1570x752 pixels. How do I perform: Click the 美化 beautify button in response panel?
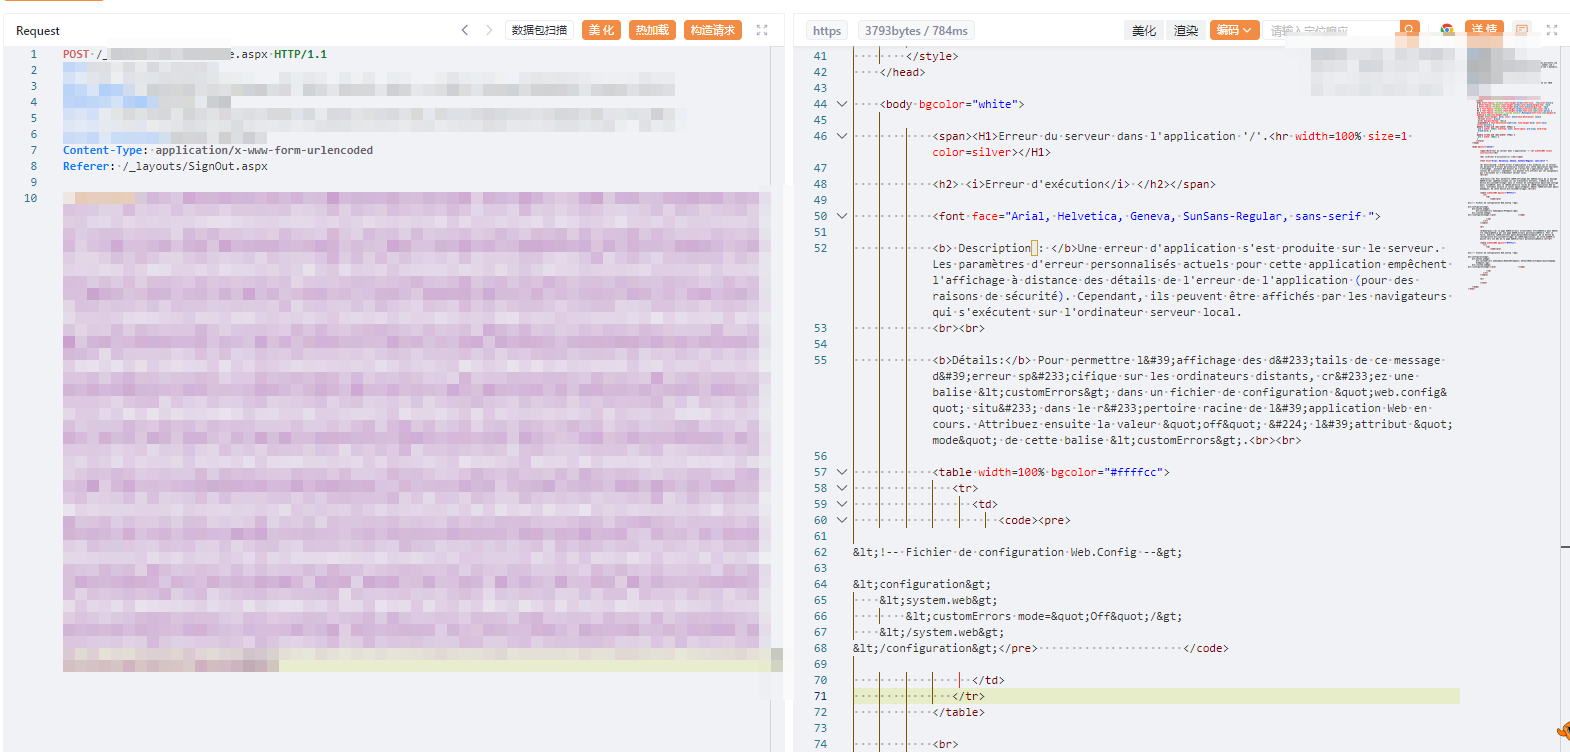pos(1144,31)
